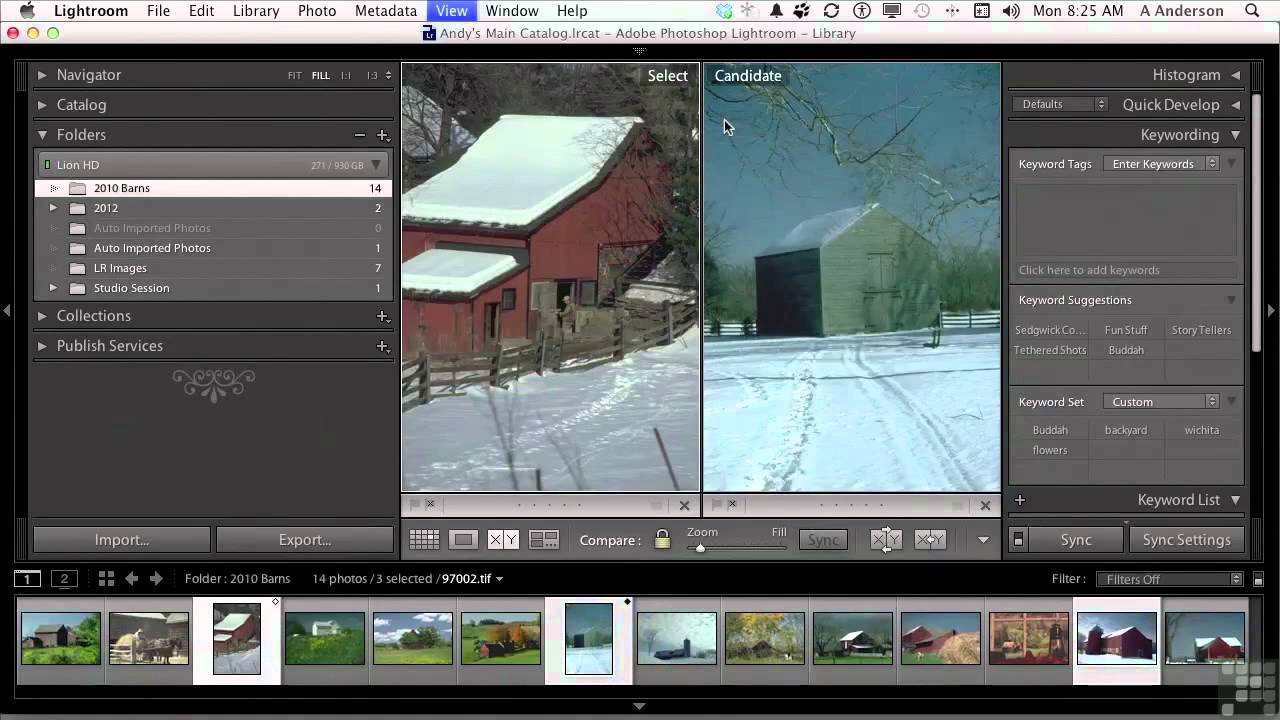Open Enter Keywords dropdown
This screenshot has width=1280, height=720.
pyautogui.click(x=1161, y=164)
